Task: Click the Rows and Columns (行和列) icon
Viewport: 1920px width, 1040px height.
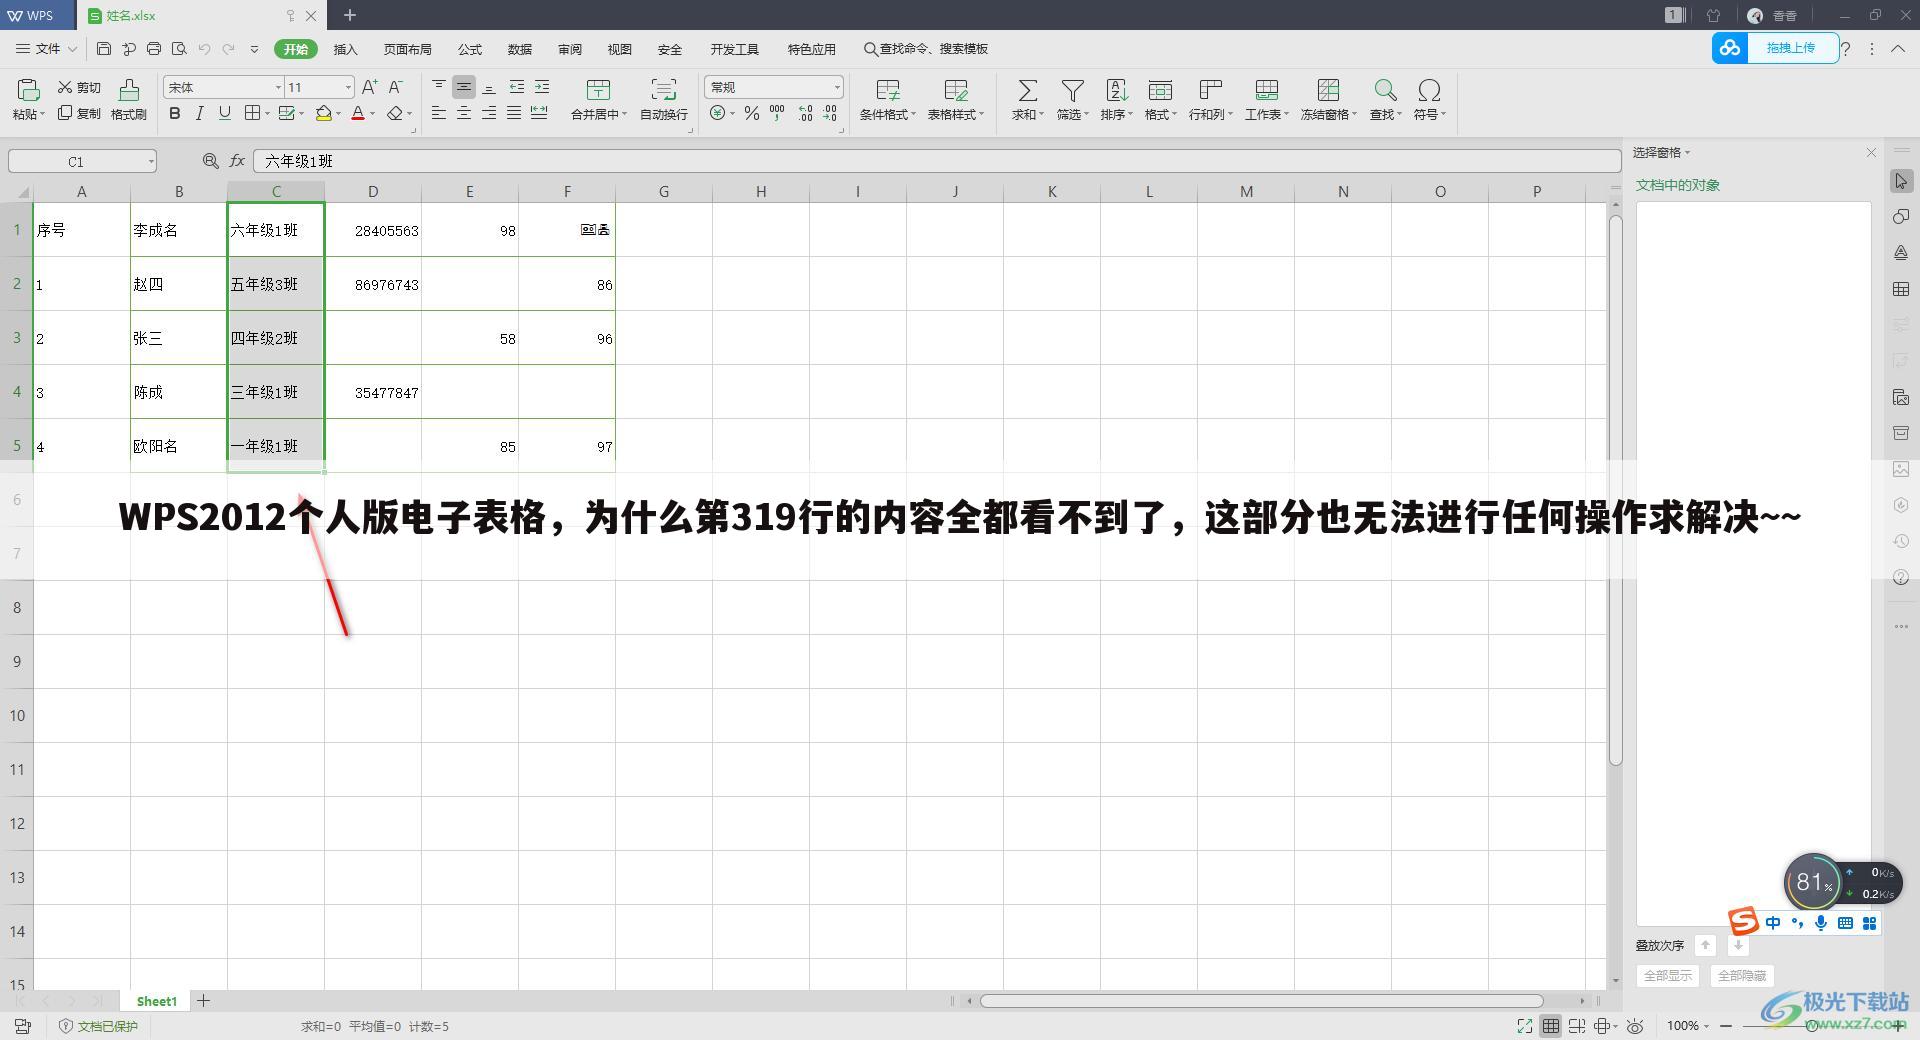Action: [x=1211, y=91]
